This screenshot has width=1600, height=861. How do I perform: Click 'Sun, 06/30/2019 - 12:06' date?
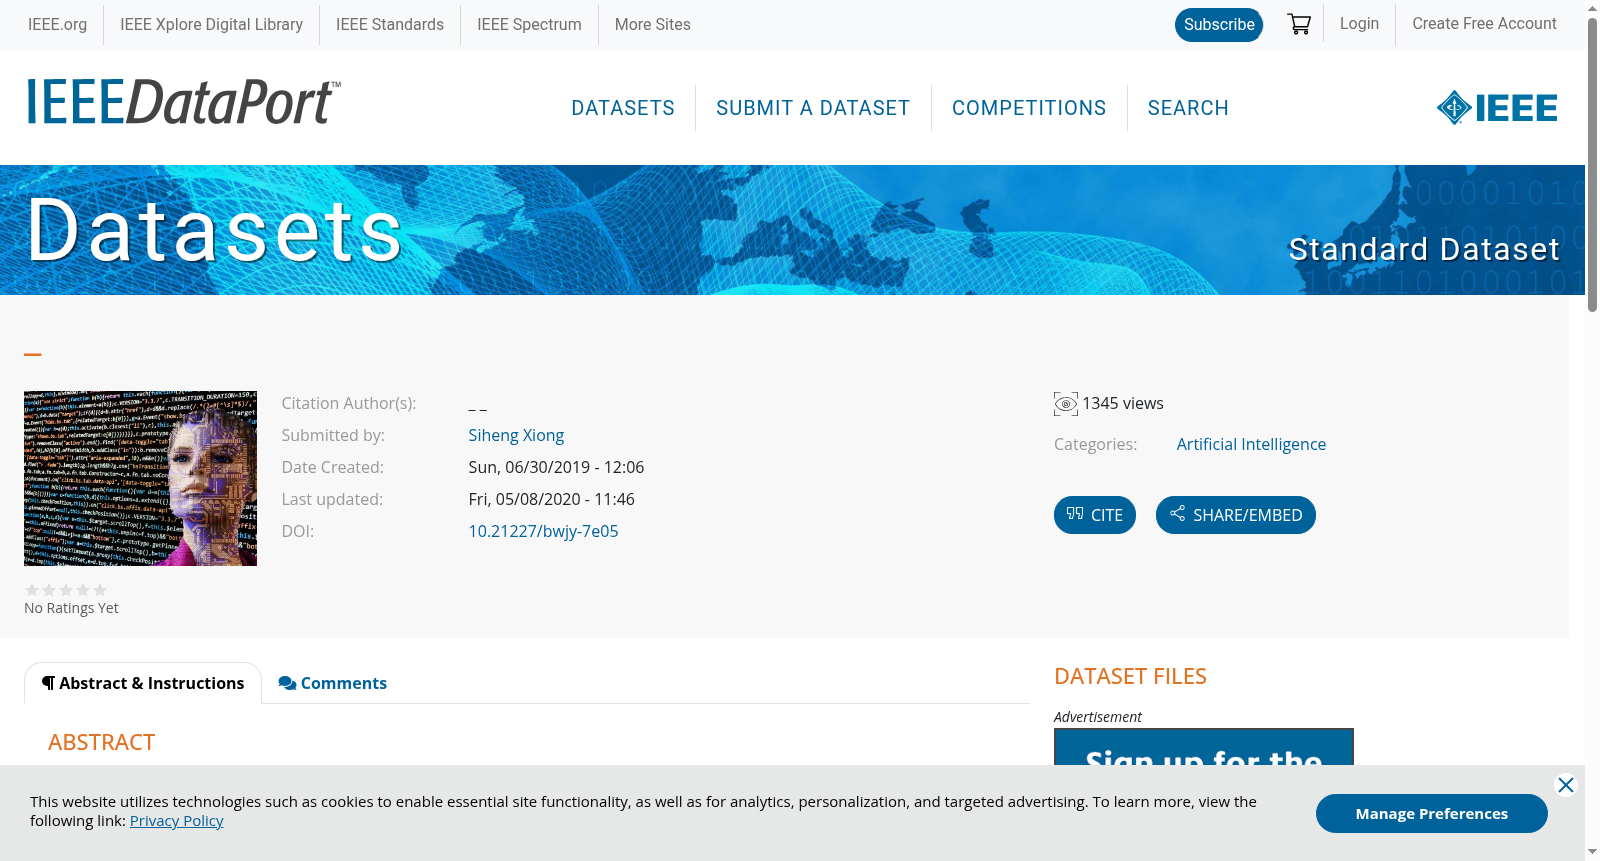tap(556, 467)
